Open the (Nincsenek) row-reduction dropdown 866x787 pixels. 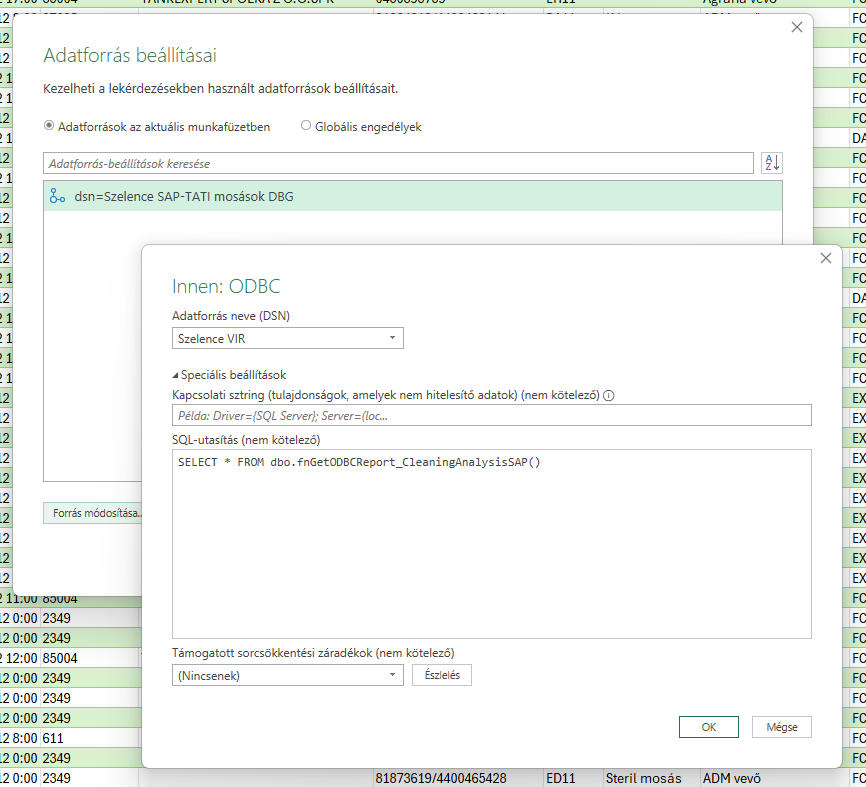pyautogui.click(x=288, y=675)
